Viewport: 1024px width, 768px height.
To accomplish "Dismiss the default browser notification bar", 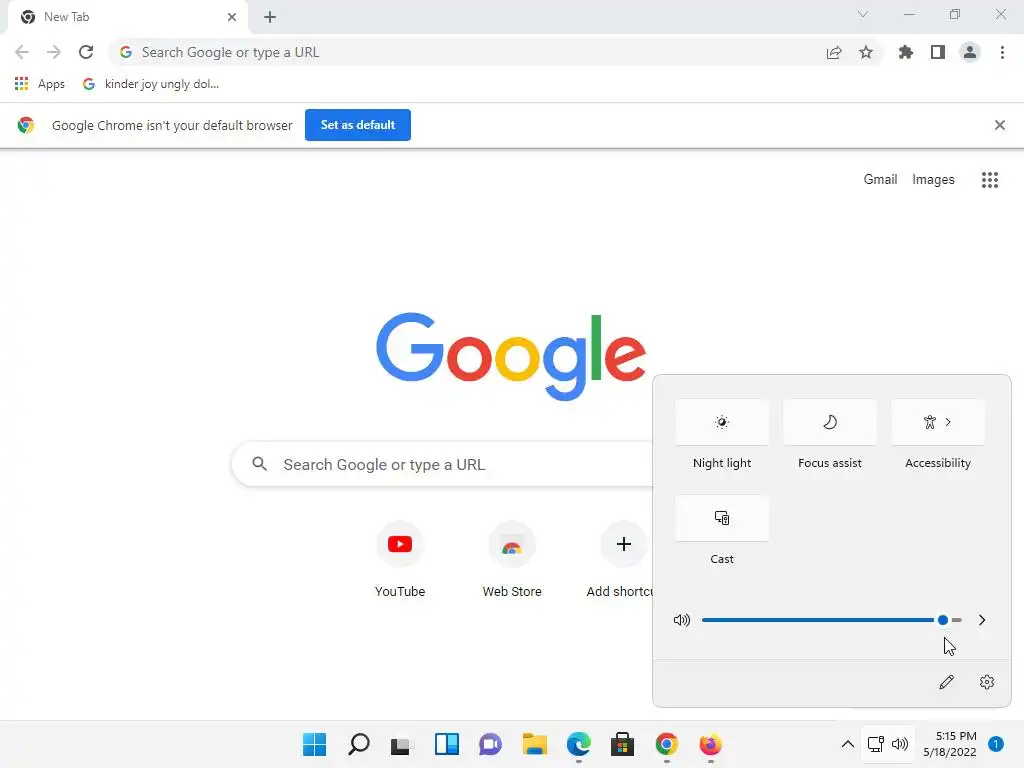I will pos(999,125).
